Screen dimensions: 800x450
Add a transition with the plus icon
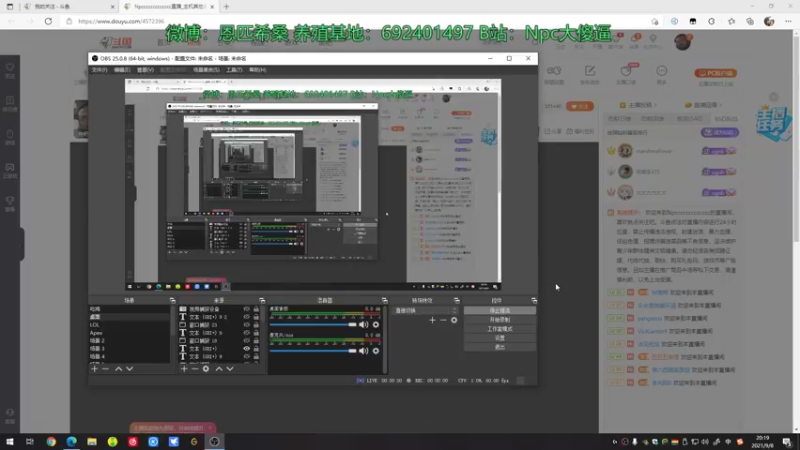[432, 320]
